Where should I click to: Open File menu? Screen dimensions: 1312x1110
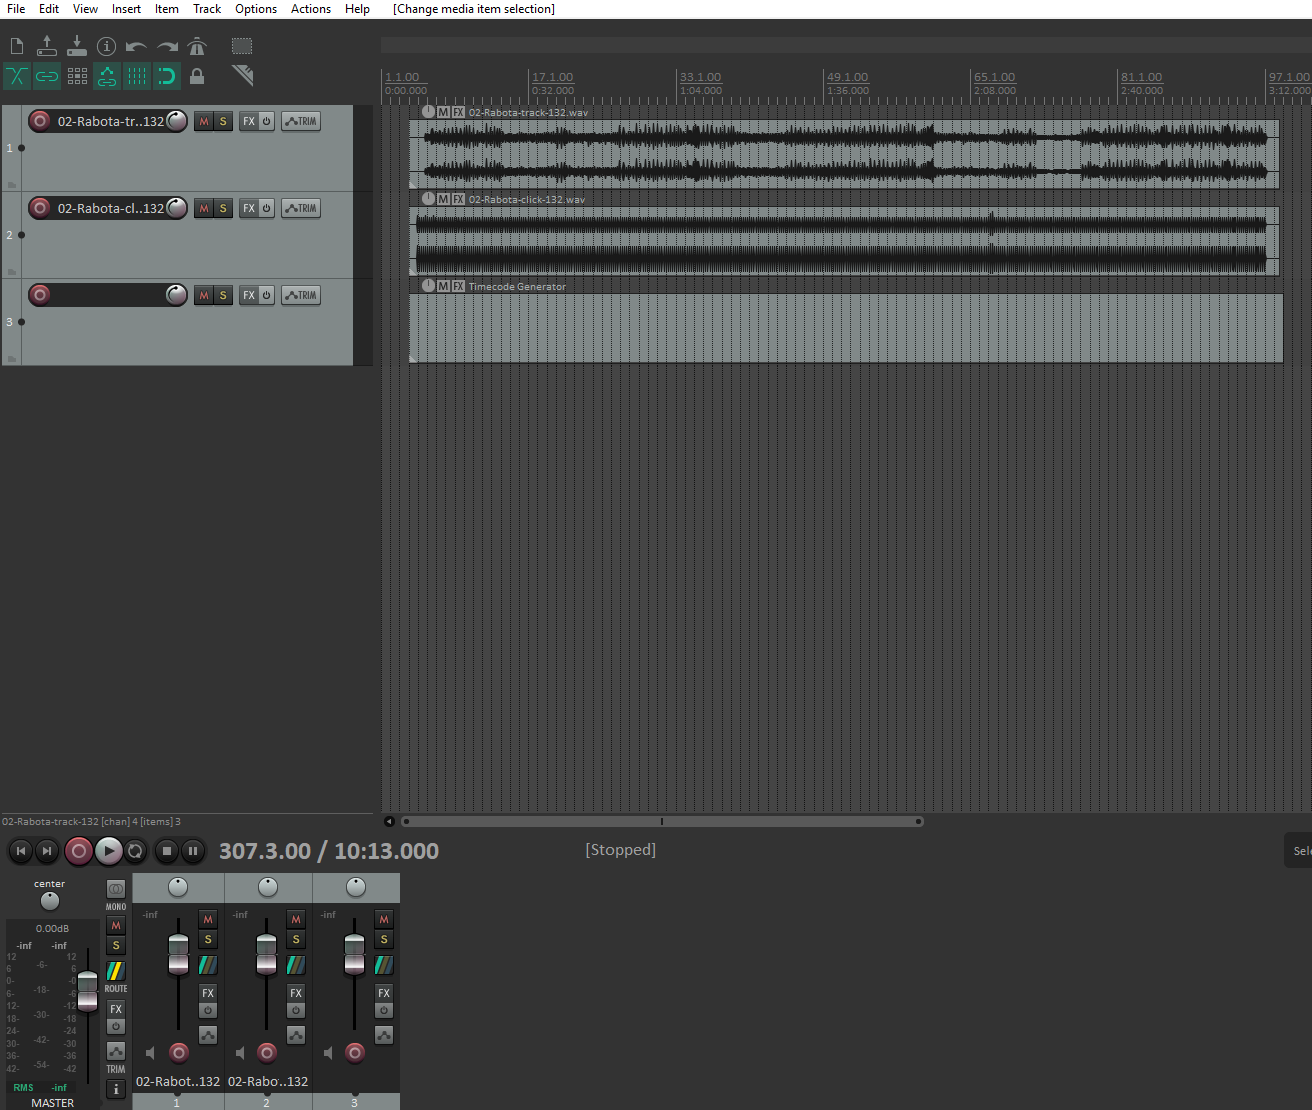click(16, 9)
